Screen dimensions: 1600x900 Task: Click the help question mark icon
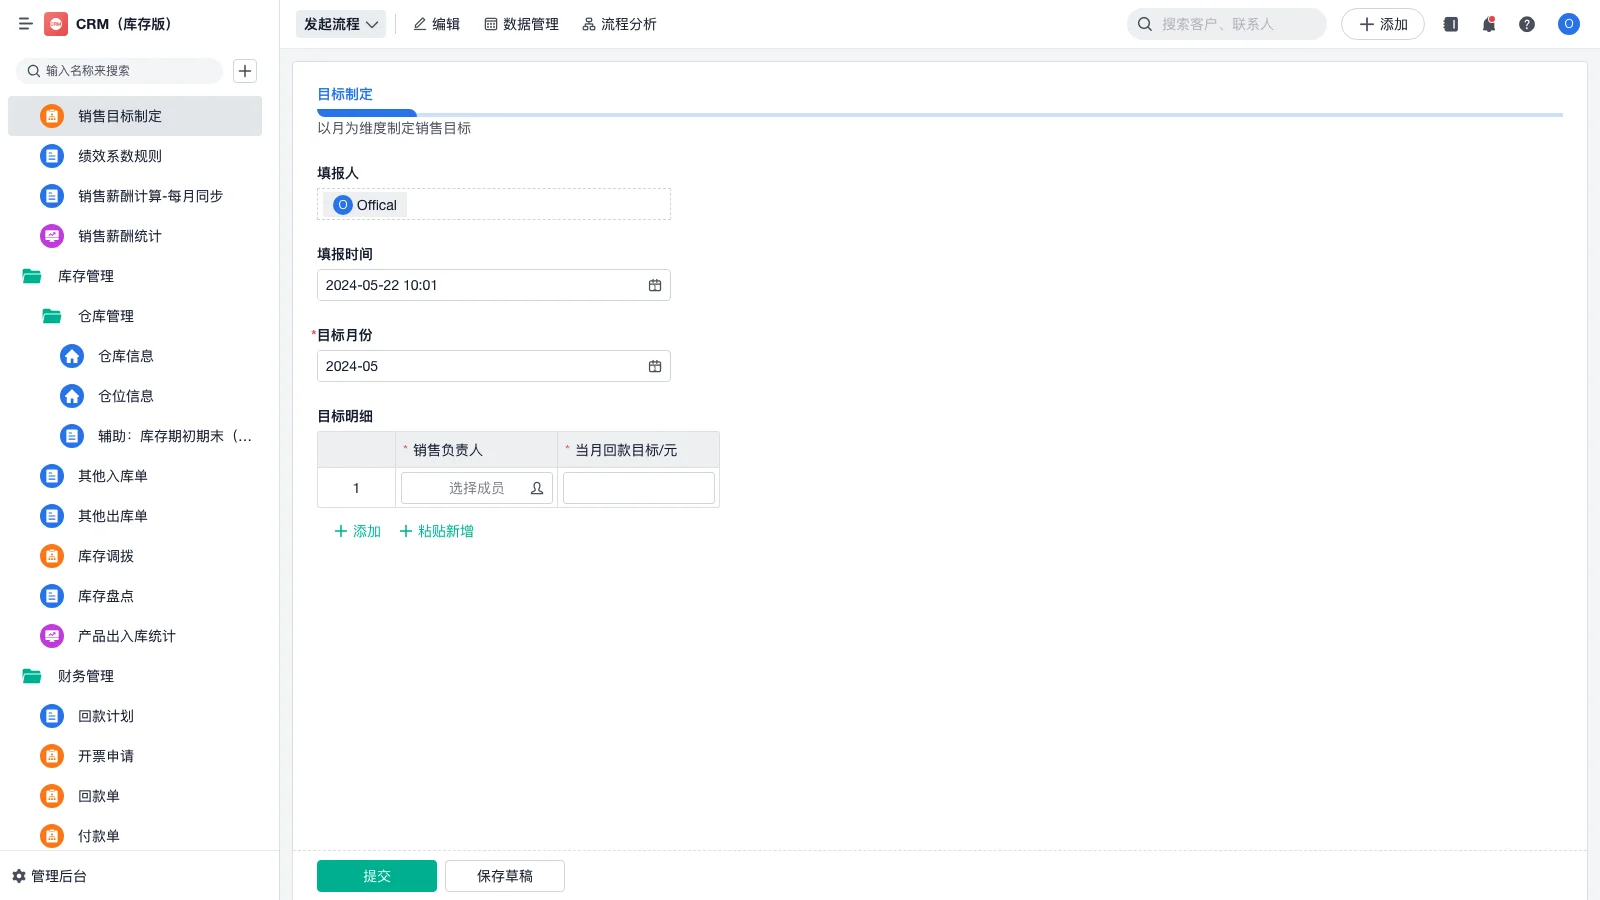(x=1527, y=24)
